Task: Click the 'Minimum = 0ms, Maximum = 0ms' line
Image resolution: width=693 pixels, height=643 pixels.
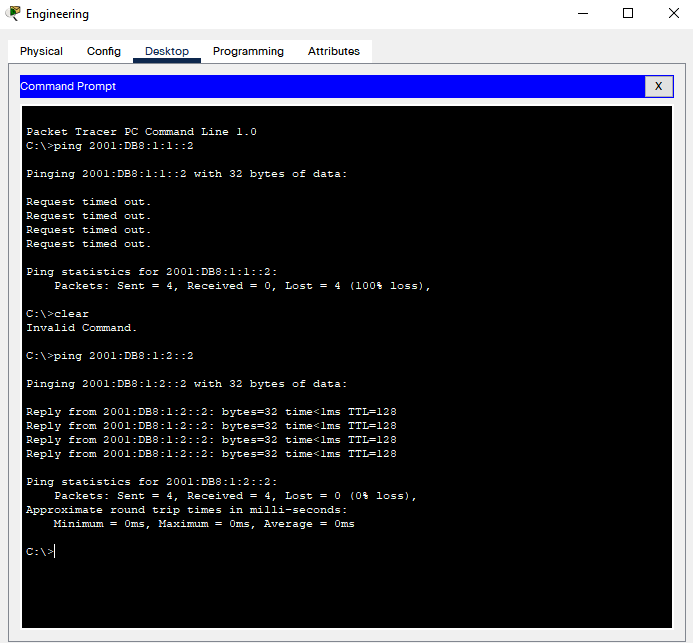Action: pyautogui.click(x=204, y=524)
